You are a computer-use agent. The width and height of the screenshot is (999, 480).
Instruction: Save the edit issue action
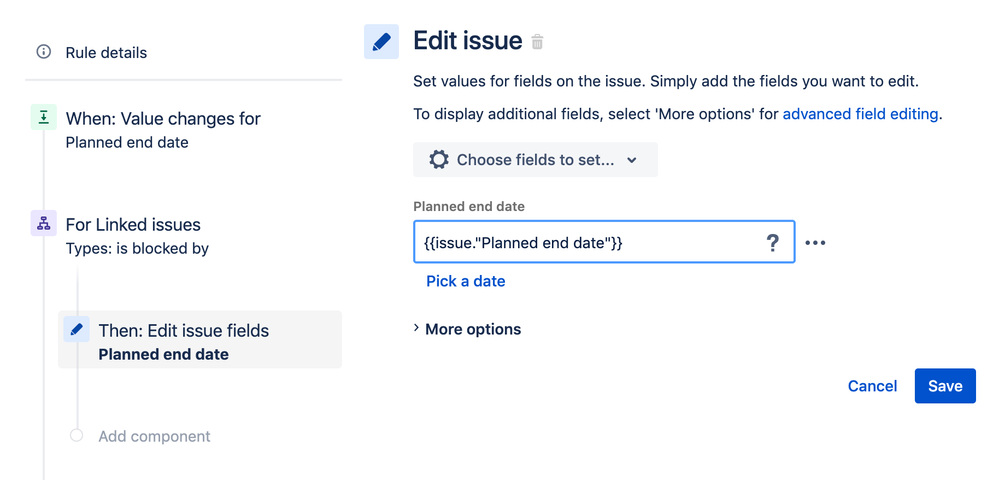click(944, 386)
